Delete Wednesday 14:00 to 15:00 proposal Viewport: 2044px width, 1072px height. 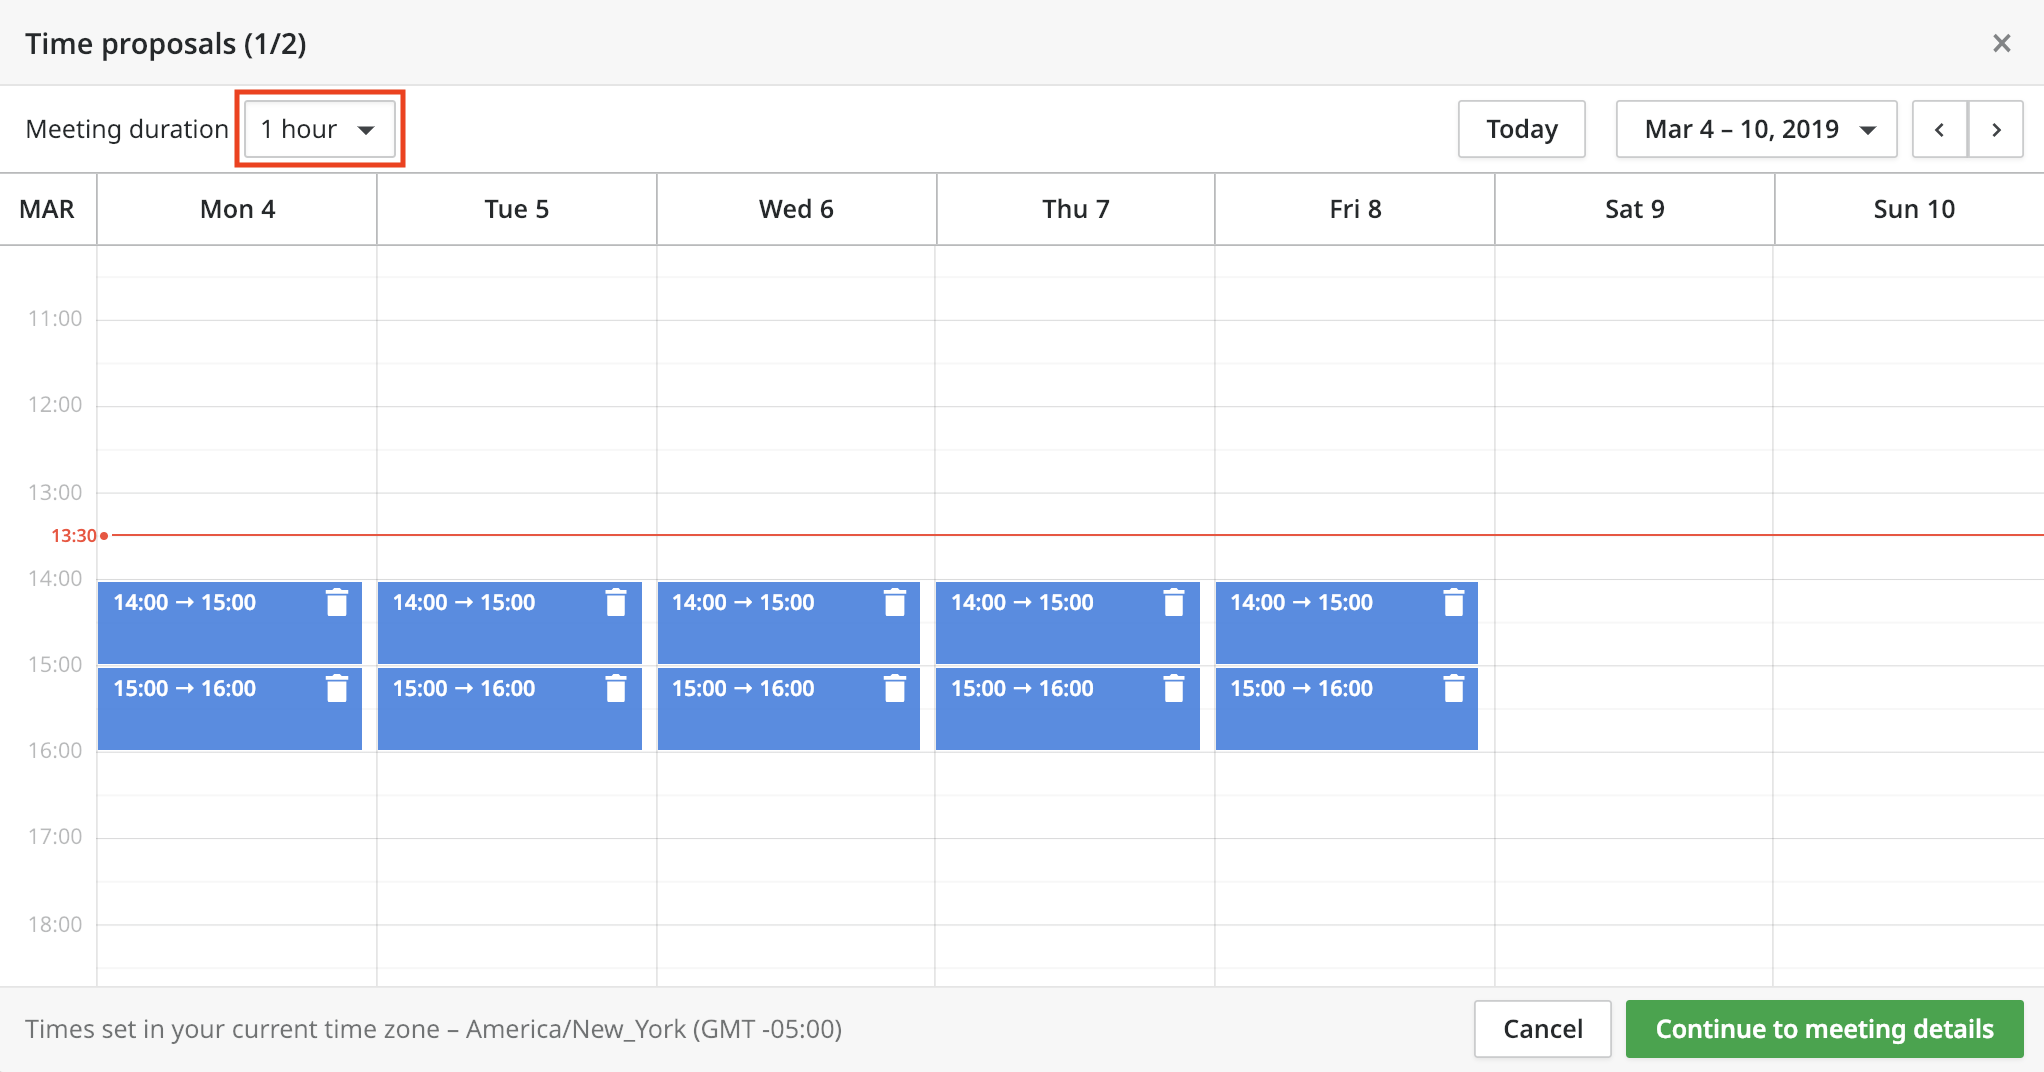coord(895,602)
